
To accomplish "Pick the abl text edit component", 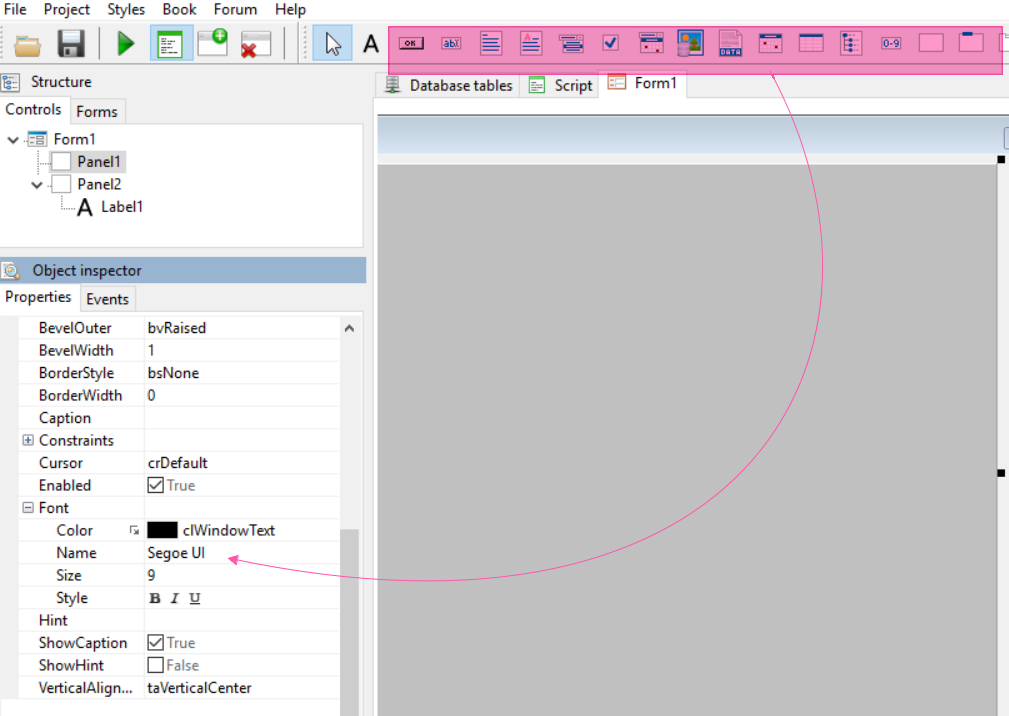I will [x=451, y=43].
